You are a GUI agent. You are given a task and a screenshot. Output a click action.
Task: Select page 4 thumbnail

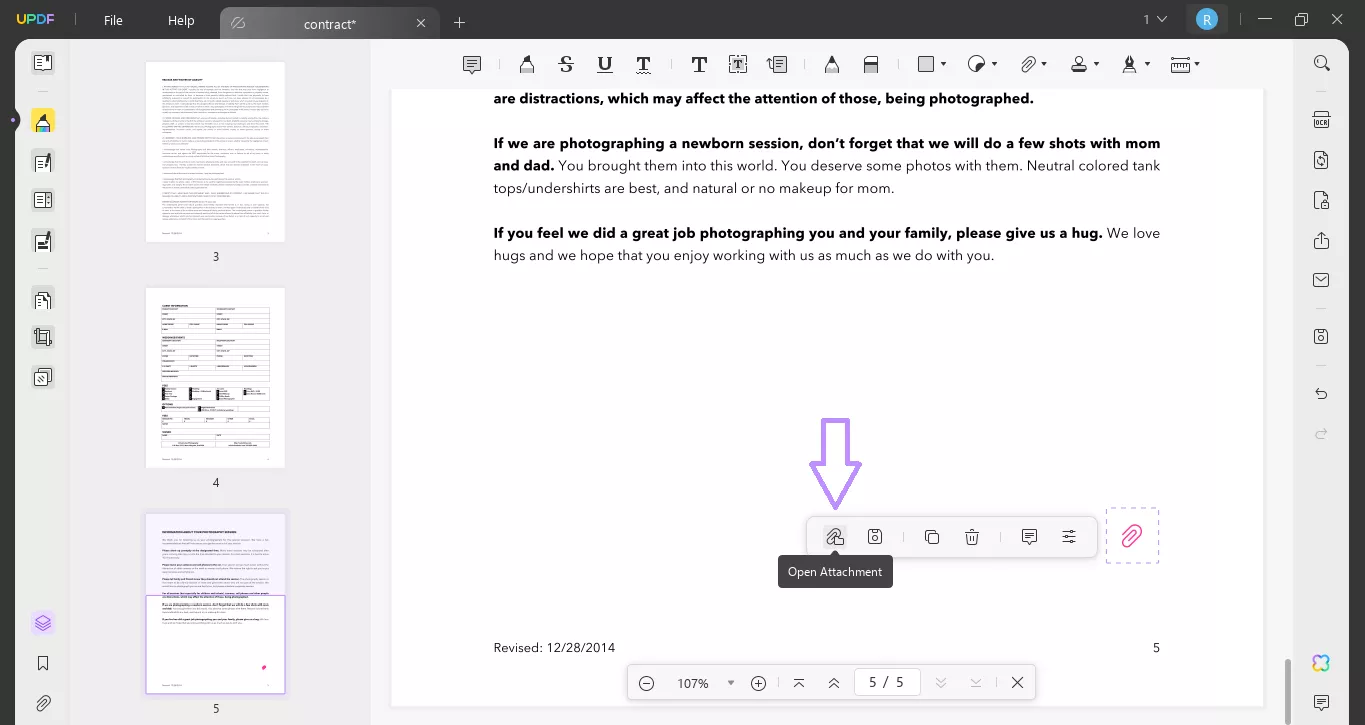215,377
